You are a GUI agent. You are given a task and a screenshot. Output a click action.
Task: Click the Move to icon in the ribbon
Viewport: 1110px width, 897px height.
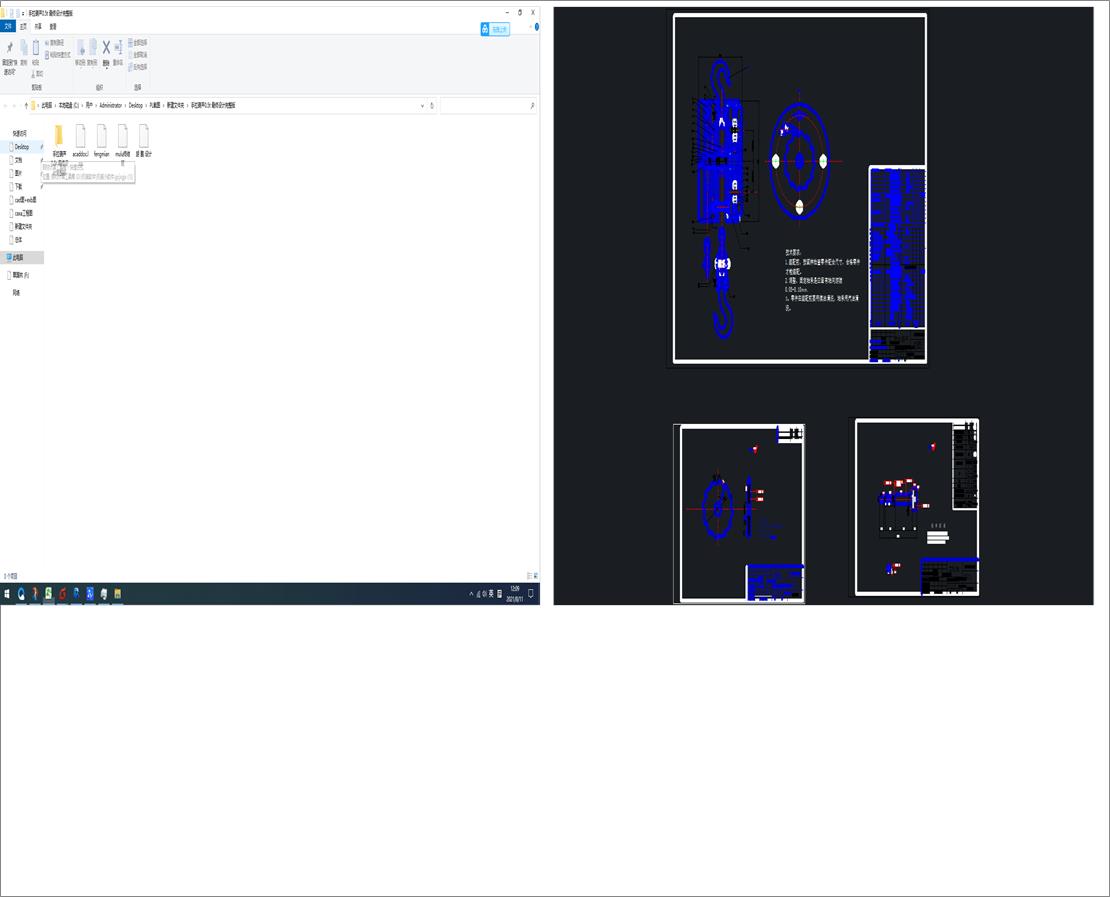coord(81,48)
